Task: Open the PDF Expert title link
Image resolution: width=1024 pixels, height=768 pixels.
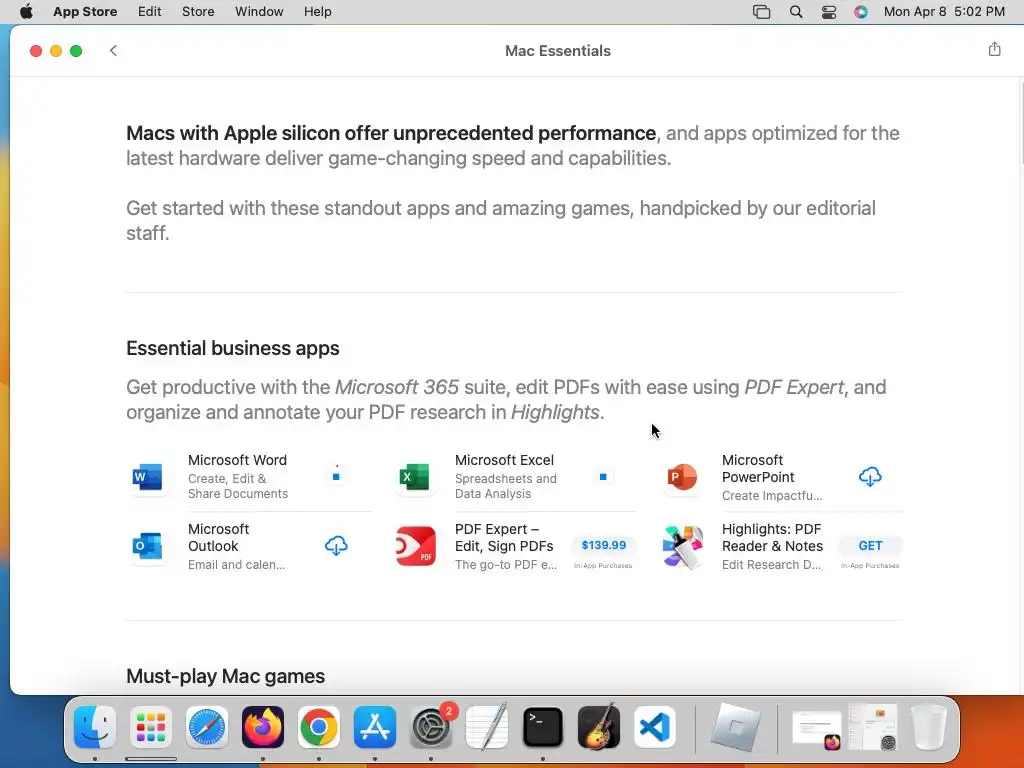Action: (x=504, y=537)
